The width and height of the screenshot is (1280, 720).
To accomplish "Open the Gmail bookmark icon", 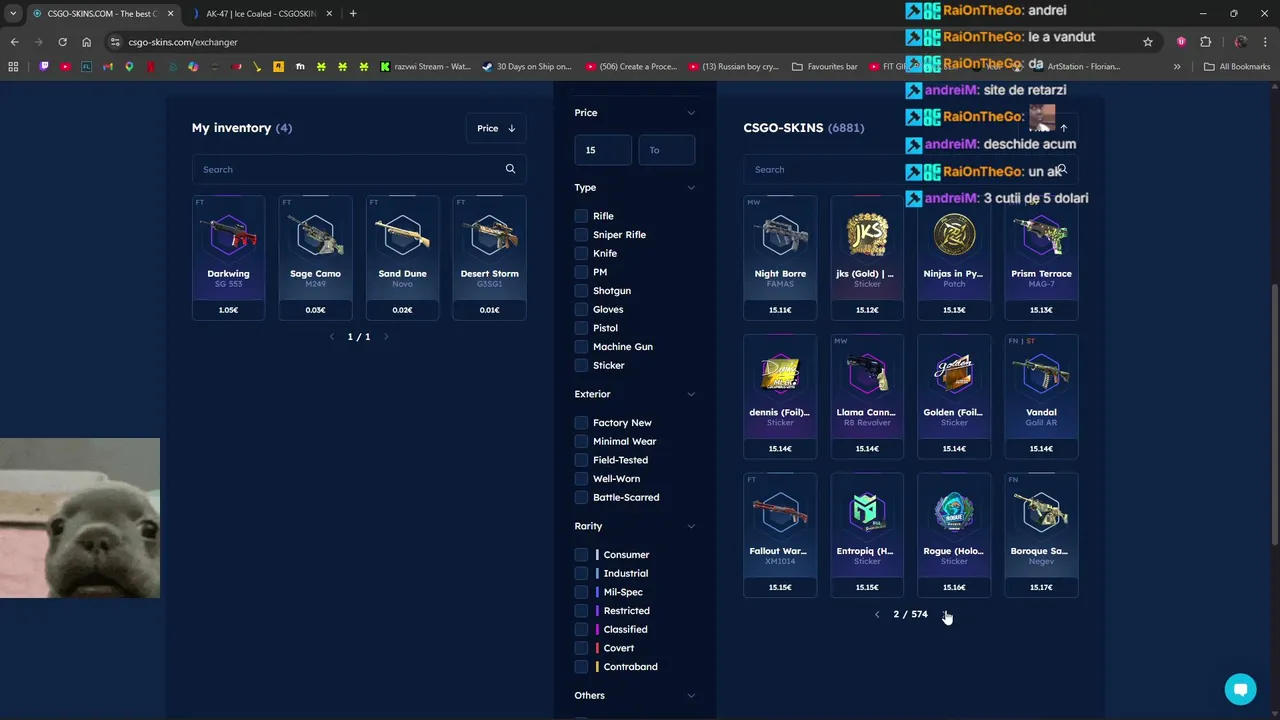I will click(108, 67).
